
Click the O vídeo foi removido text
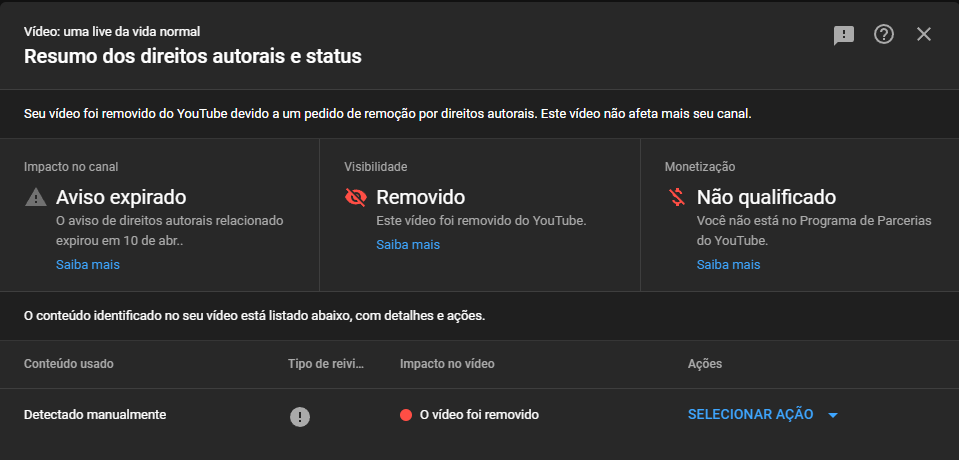point(479,415)
